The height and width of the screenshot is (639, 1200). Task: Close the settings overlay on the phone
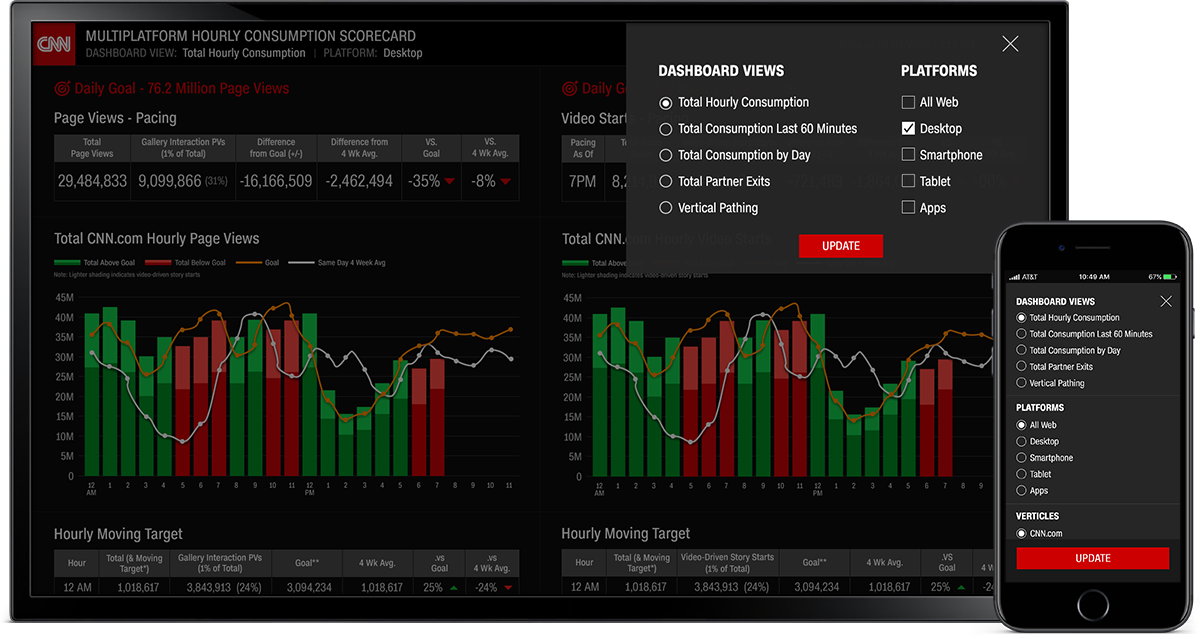[x=1166, y=301]
